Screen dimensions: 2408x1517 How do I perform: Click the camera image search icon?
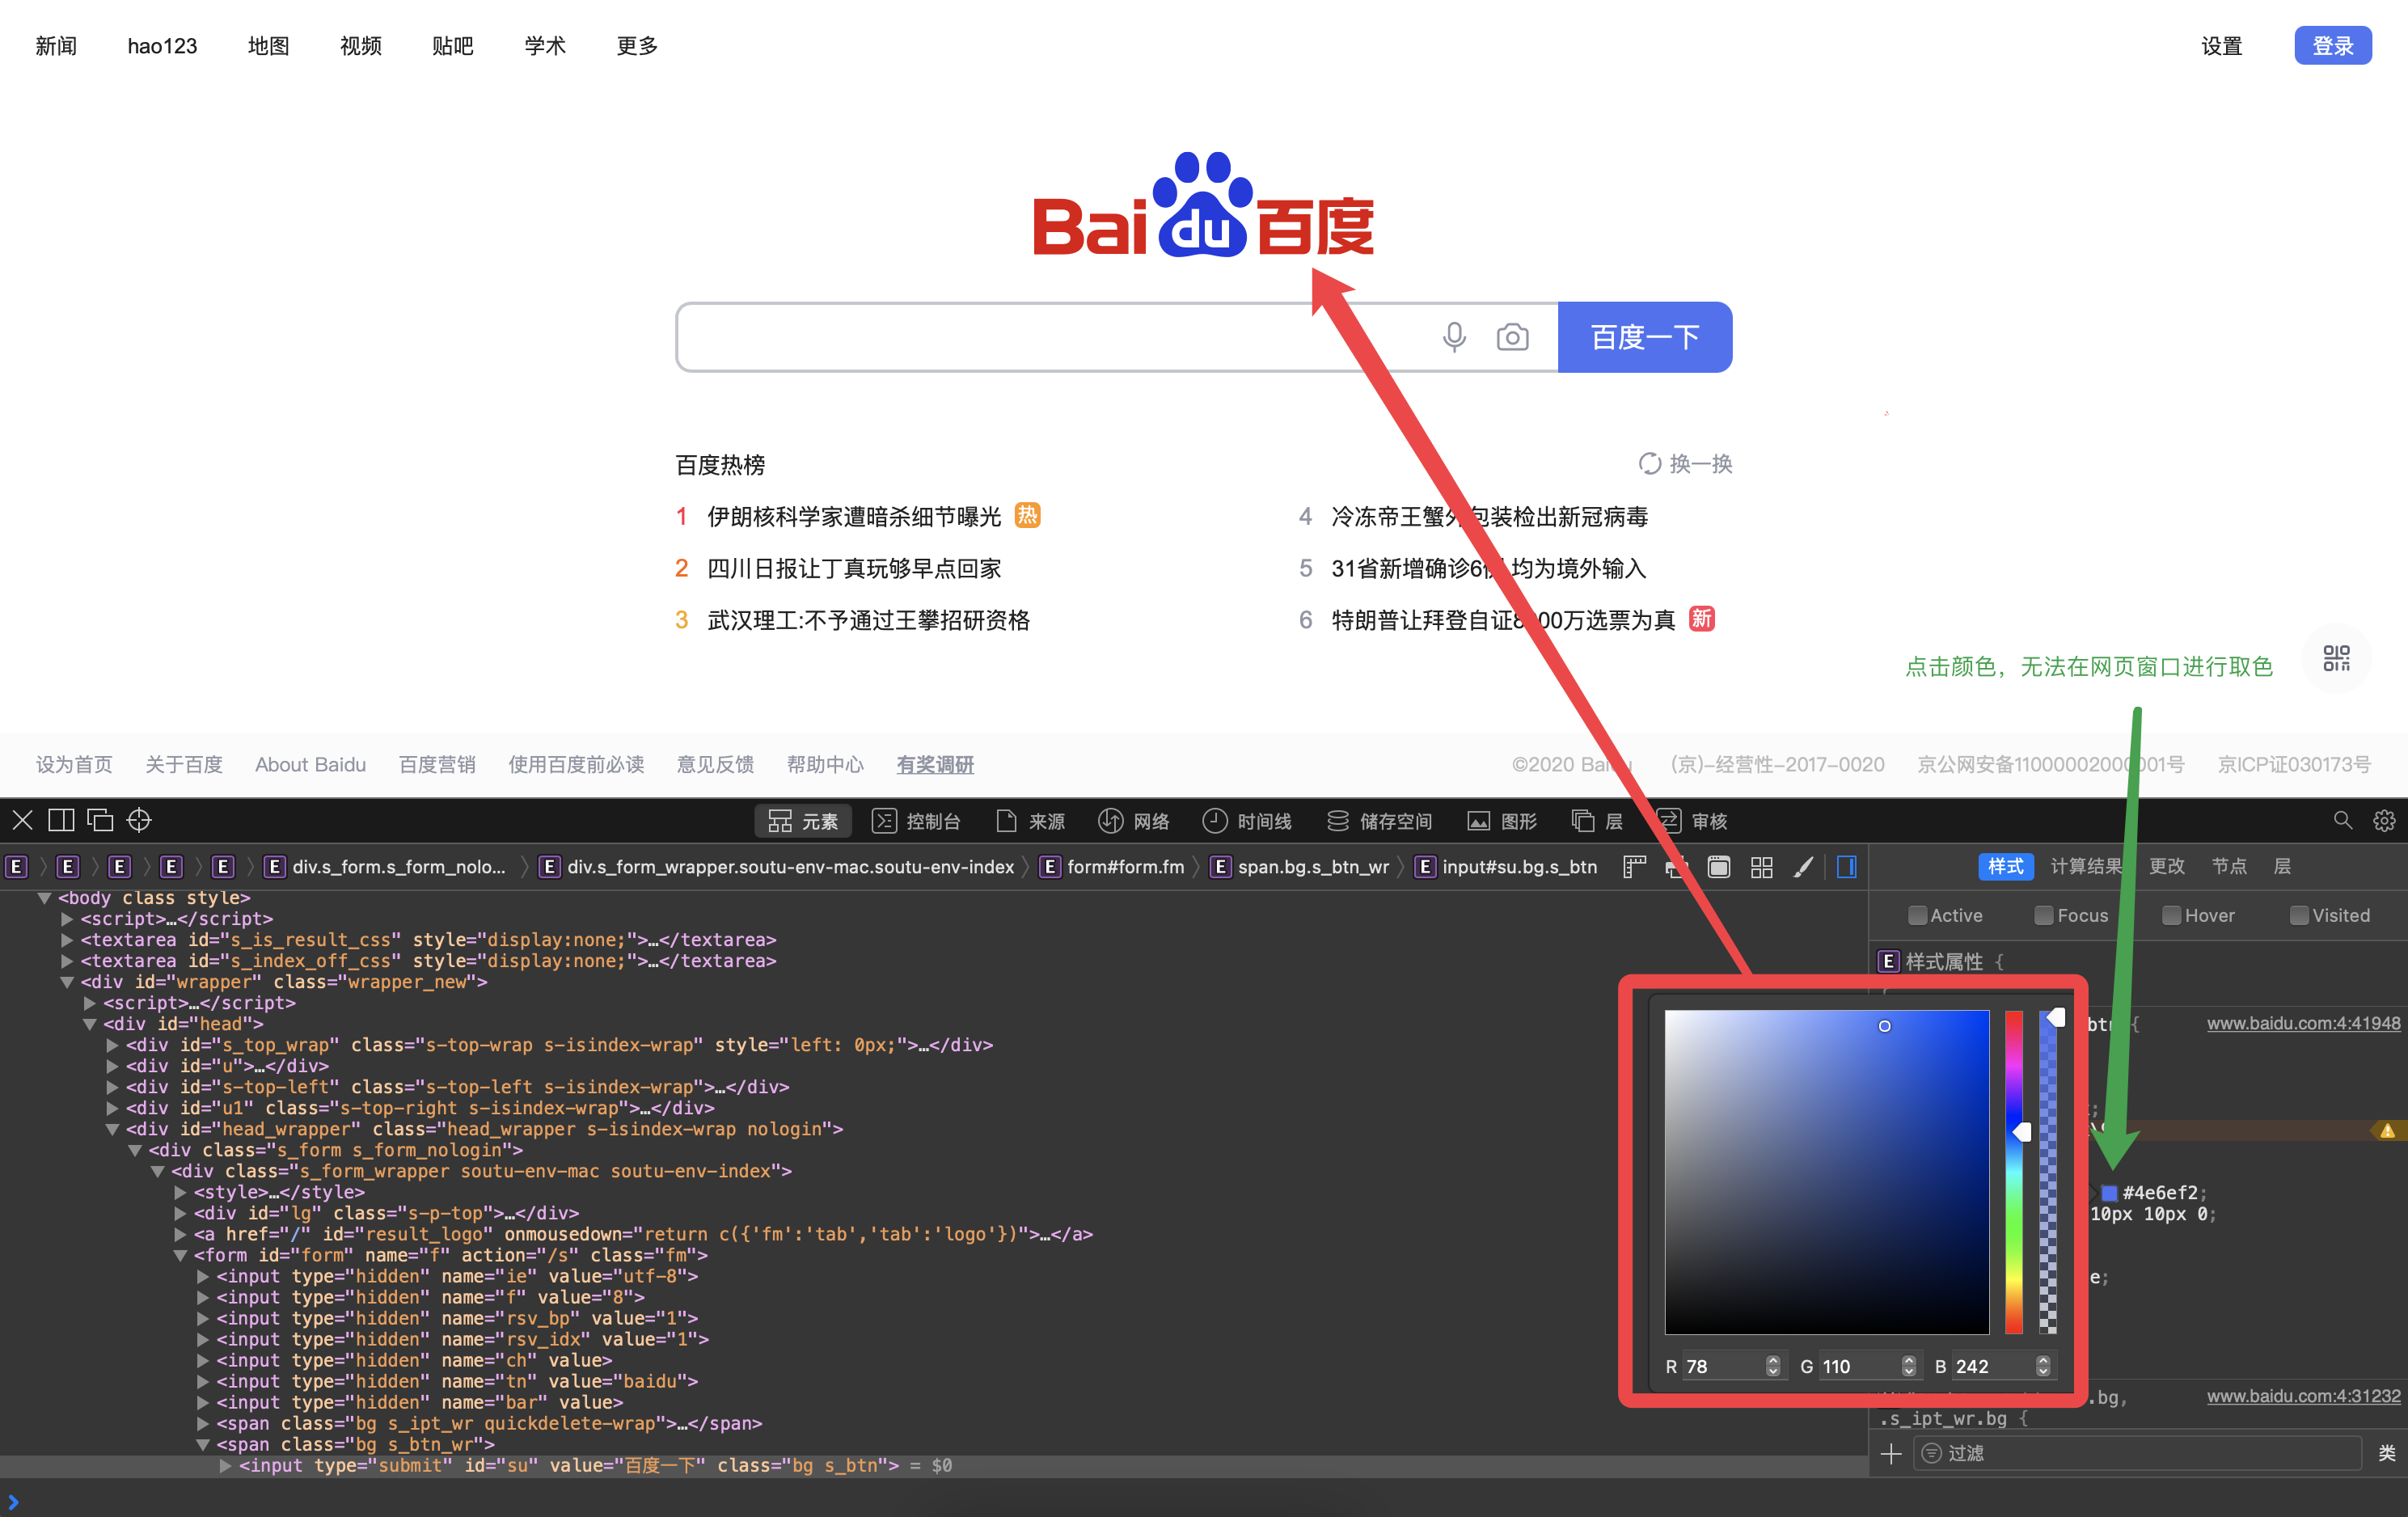click(x=1512, y=337)
